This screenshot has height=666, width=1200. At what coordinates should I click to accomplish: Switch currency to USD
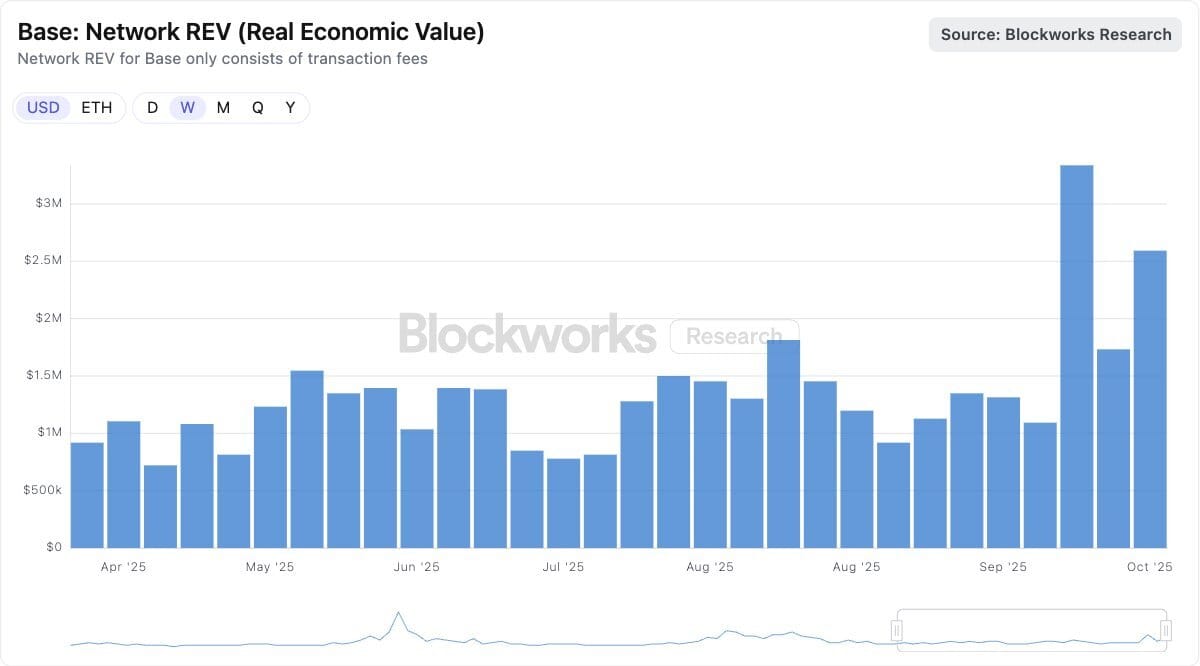pyautogui.click(x=43, y=108)
